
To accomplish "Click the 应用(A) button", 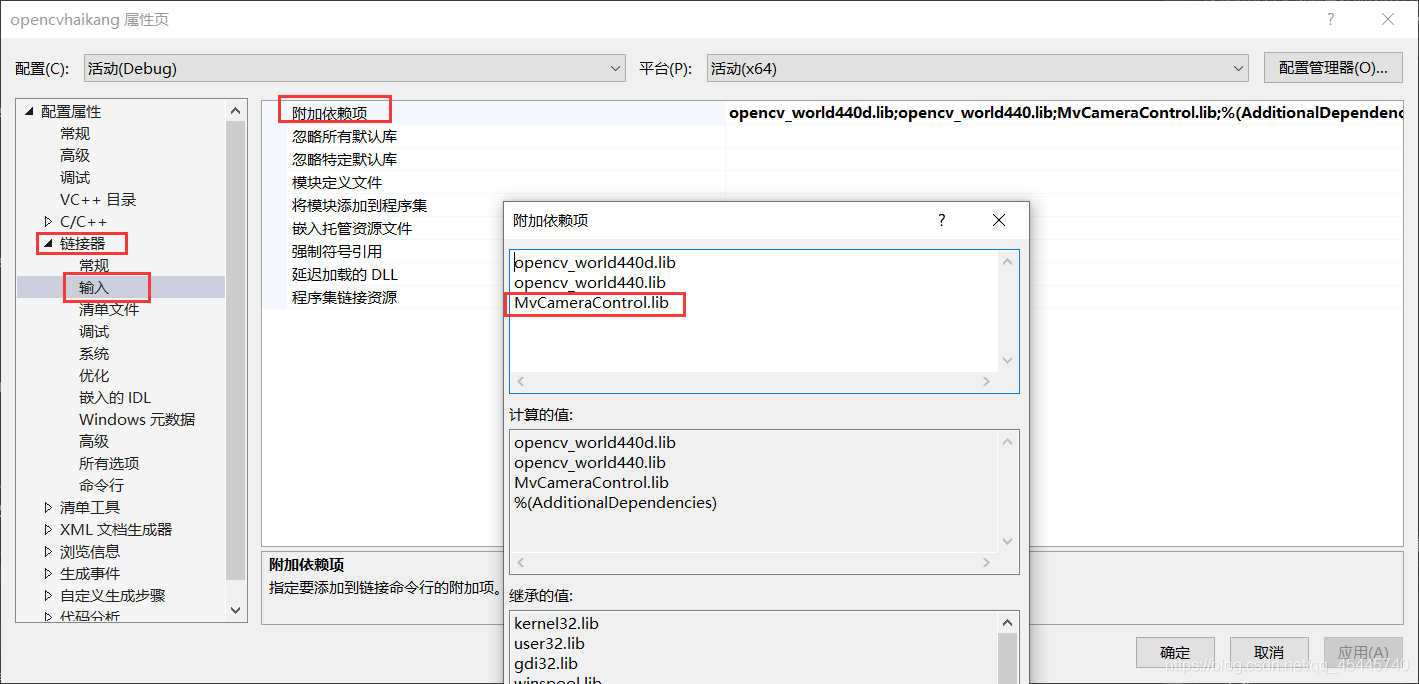I will tap(1363, 652).
